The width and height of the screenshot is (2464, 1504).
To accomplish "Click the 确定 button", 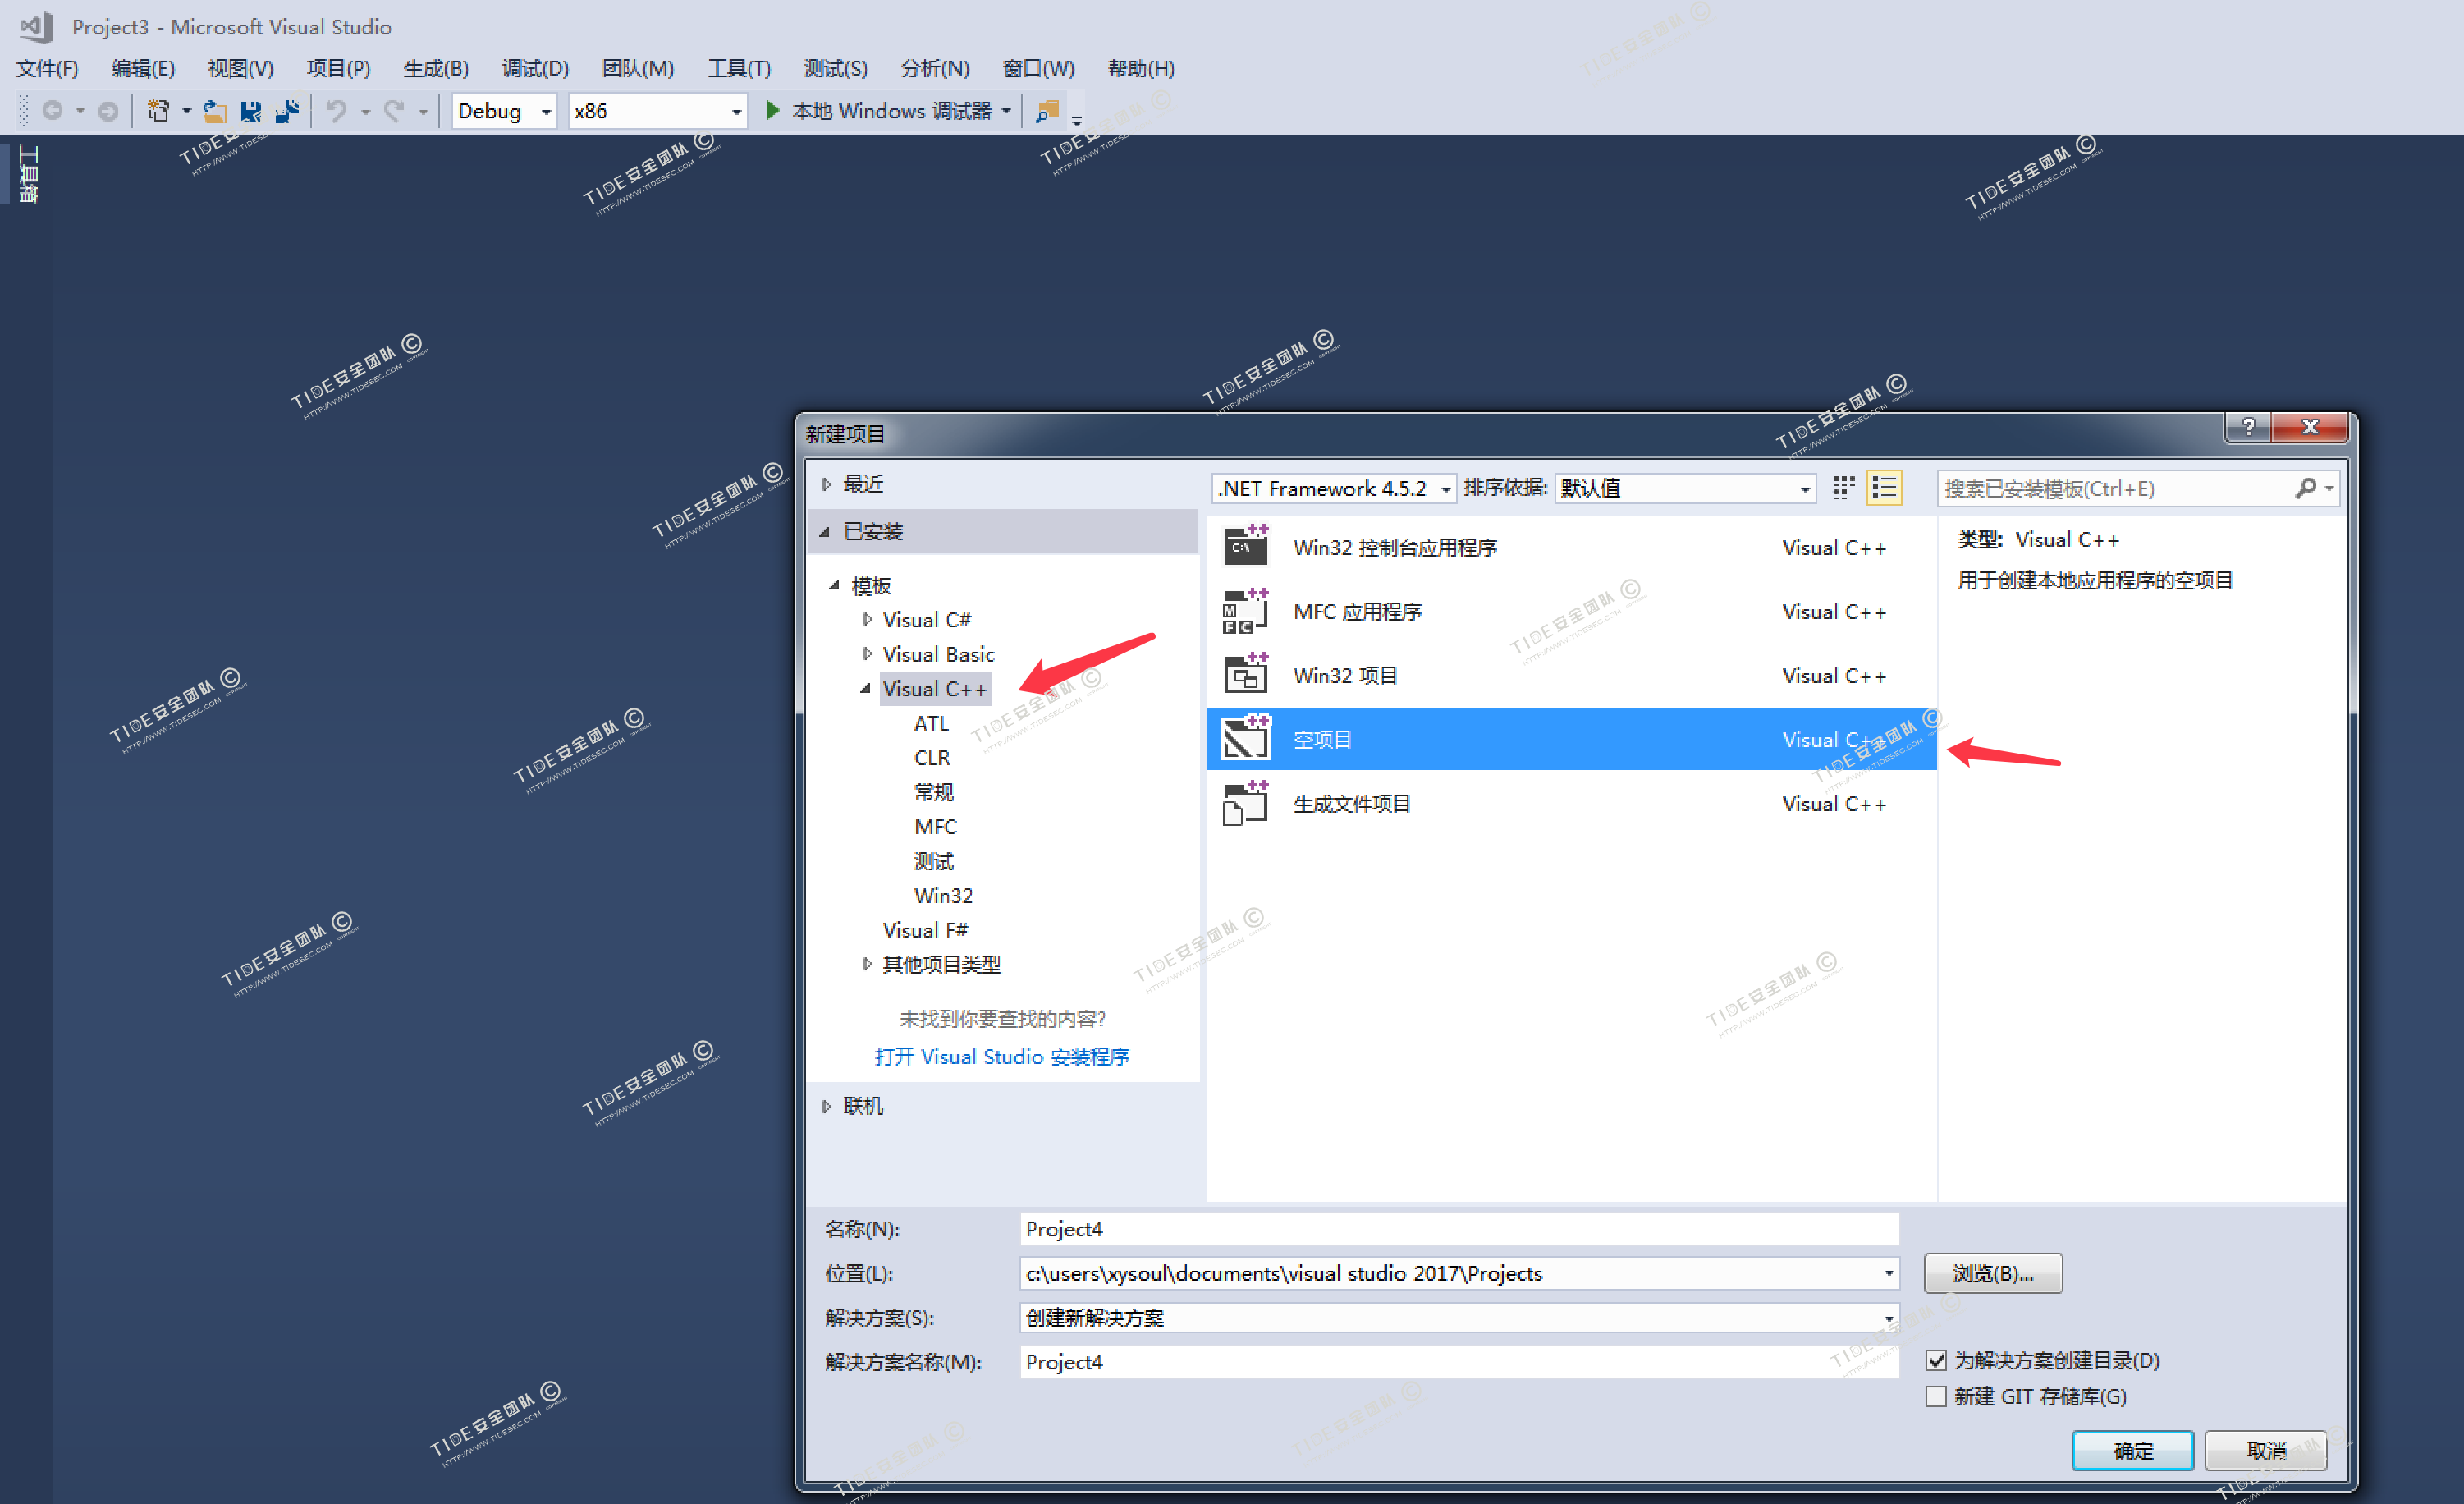I will coord(2132,1450).
